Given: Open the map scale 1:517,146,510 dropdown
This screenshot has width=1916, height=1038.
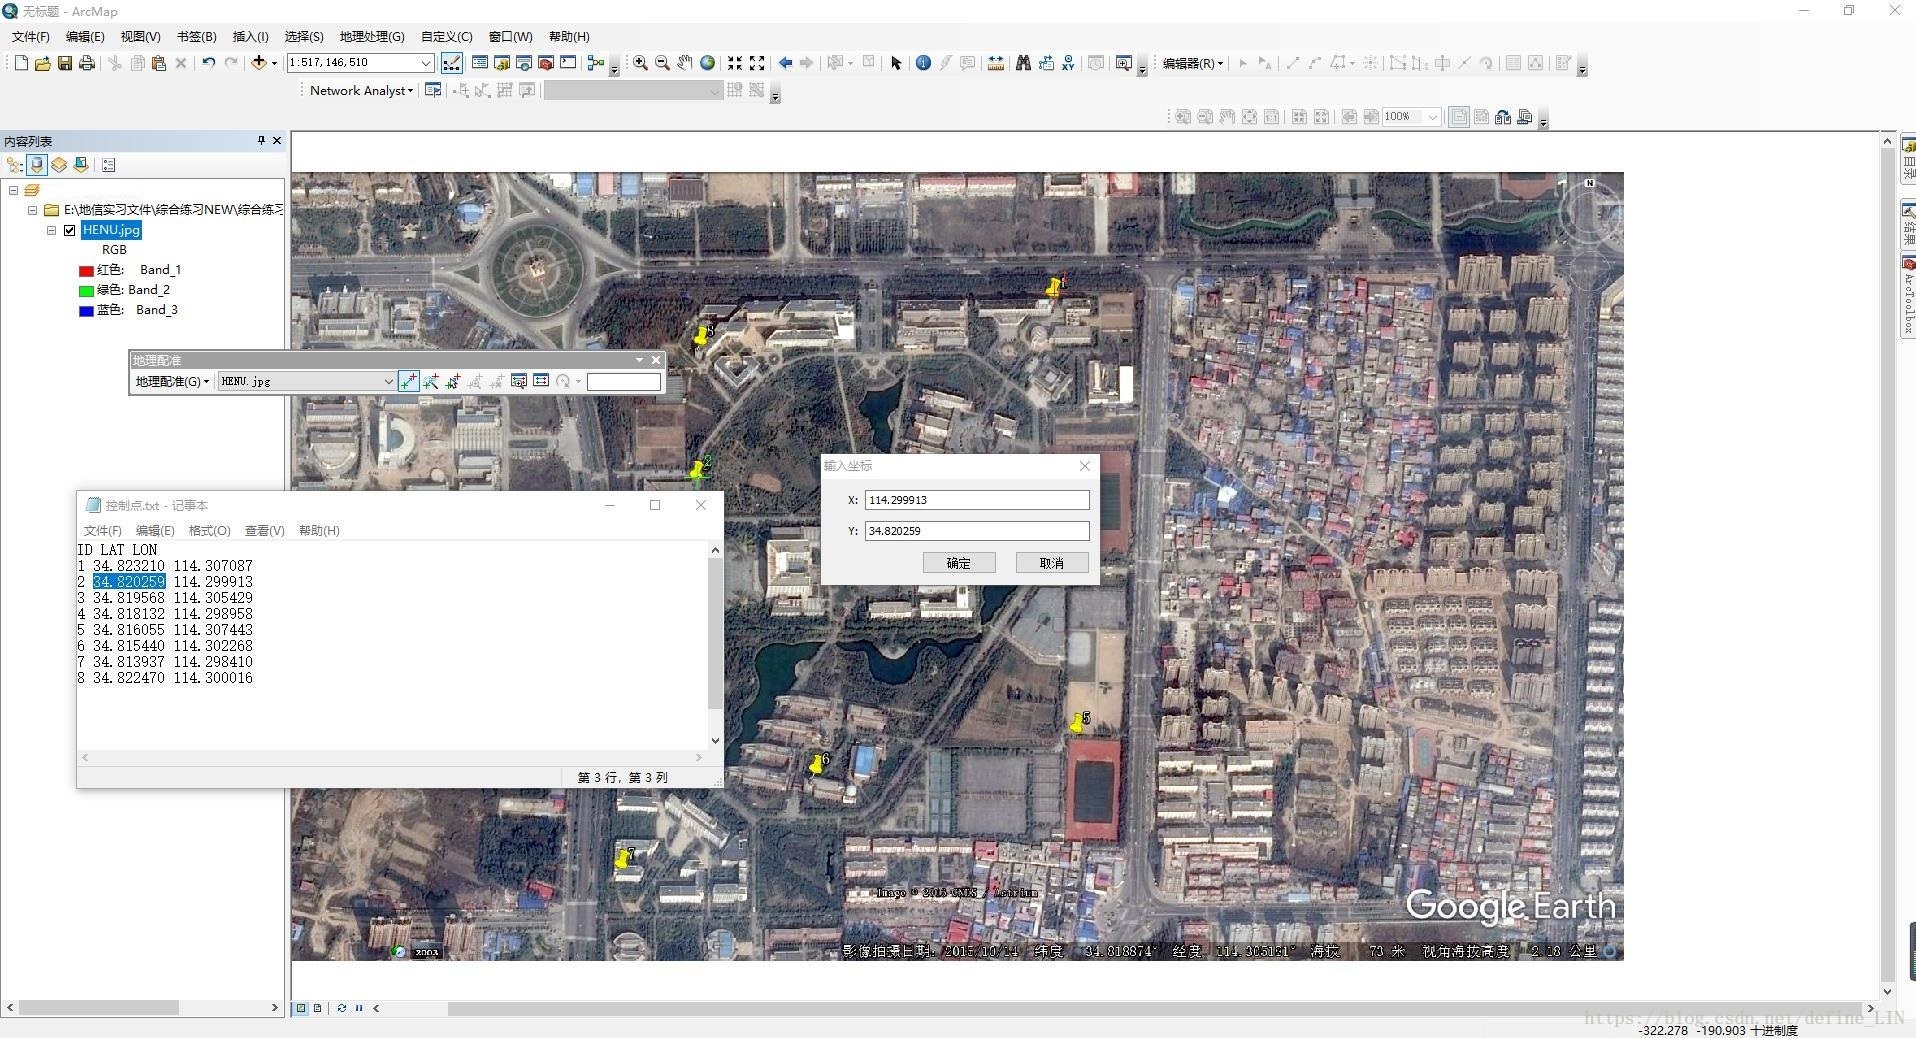Looking at the screenshot, I should tap(425, 63).
